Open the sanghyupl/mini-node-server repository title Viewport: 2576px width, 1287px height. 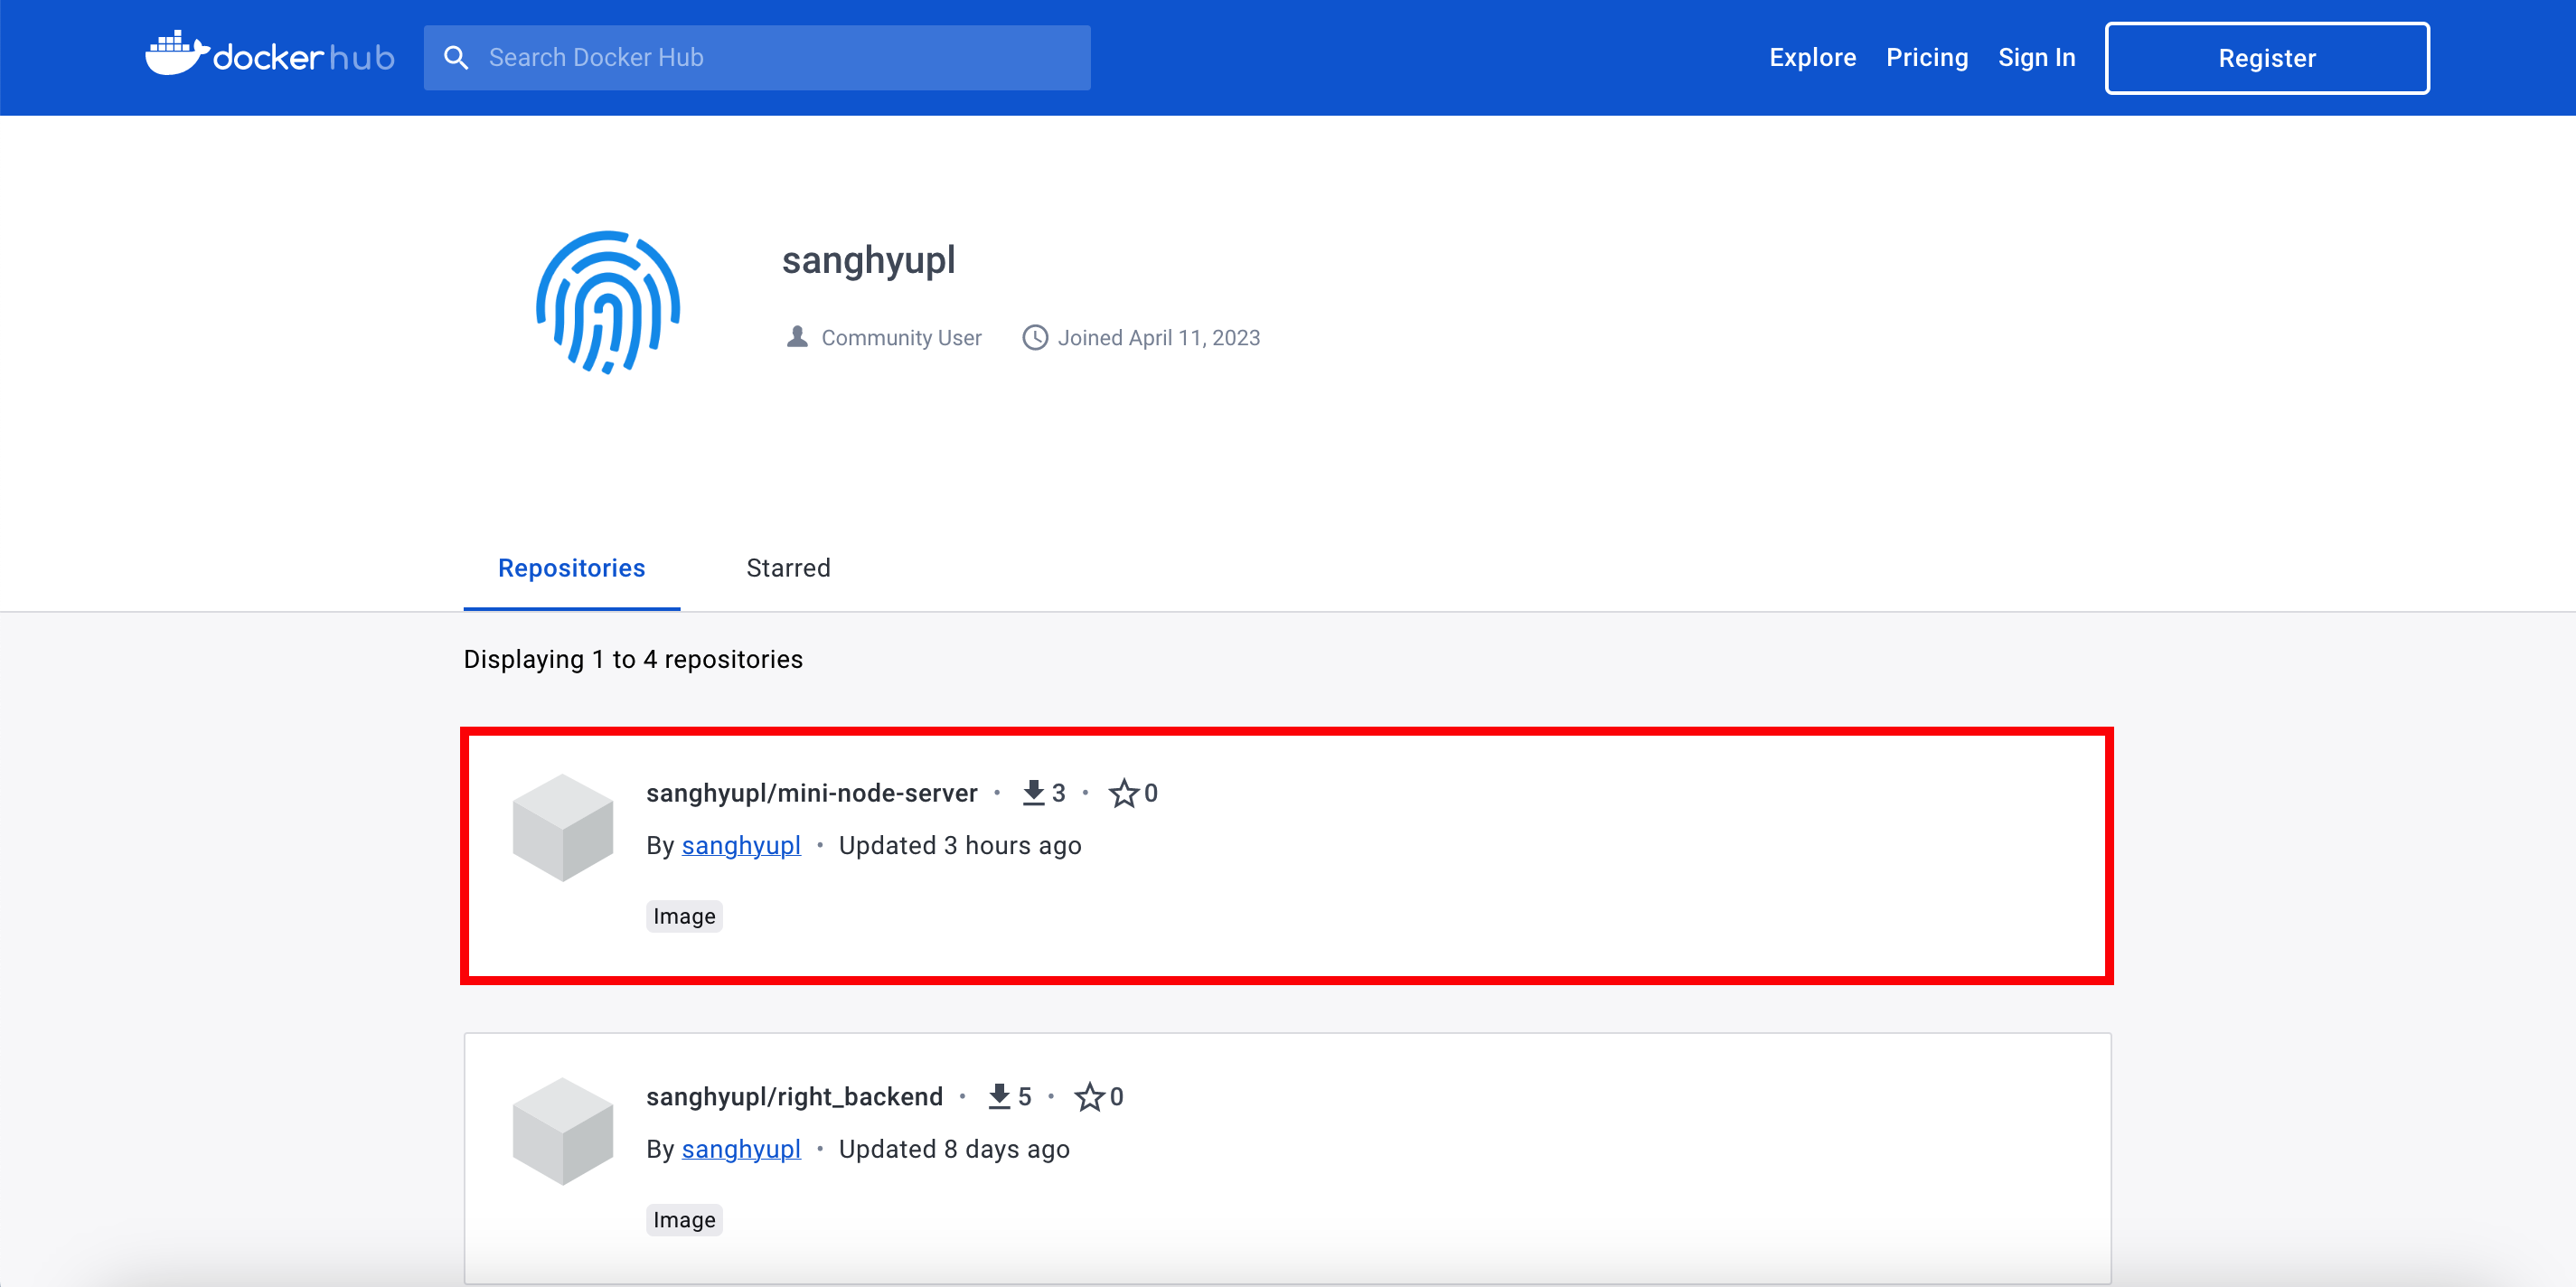pyautogui.click(x=811, y=793)
